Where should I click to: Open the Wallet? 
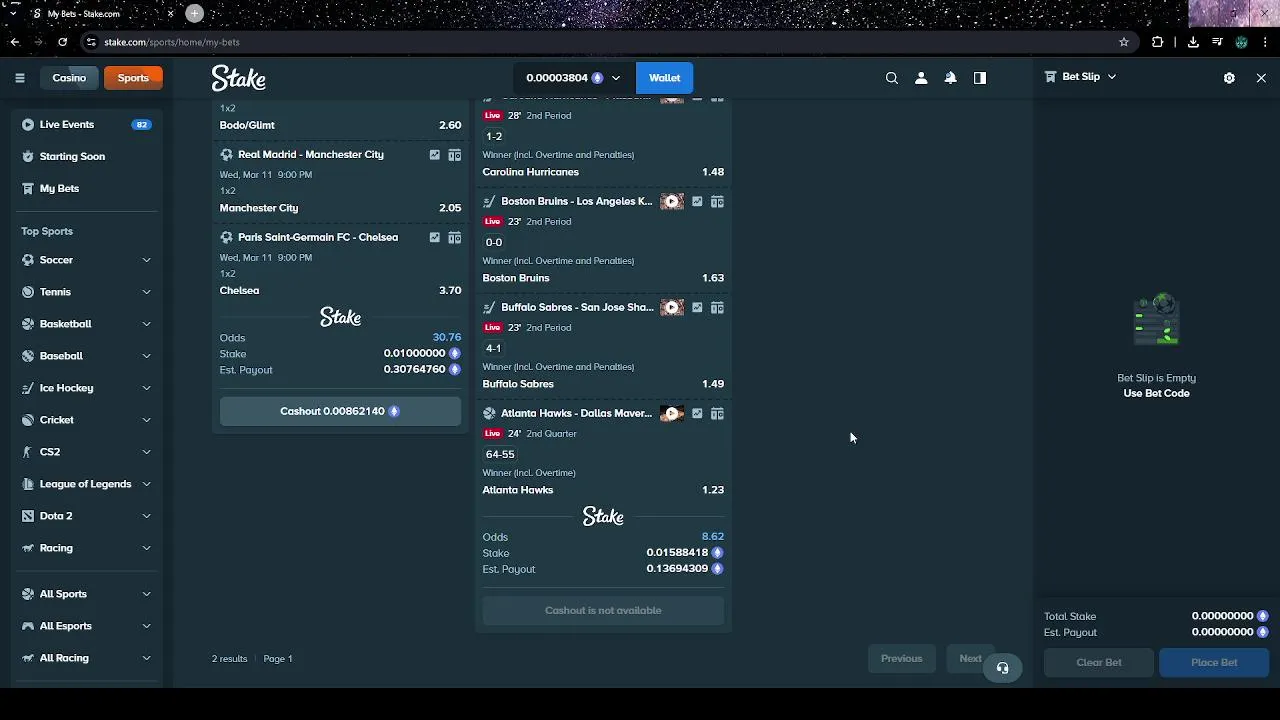click(664, 78)
